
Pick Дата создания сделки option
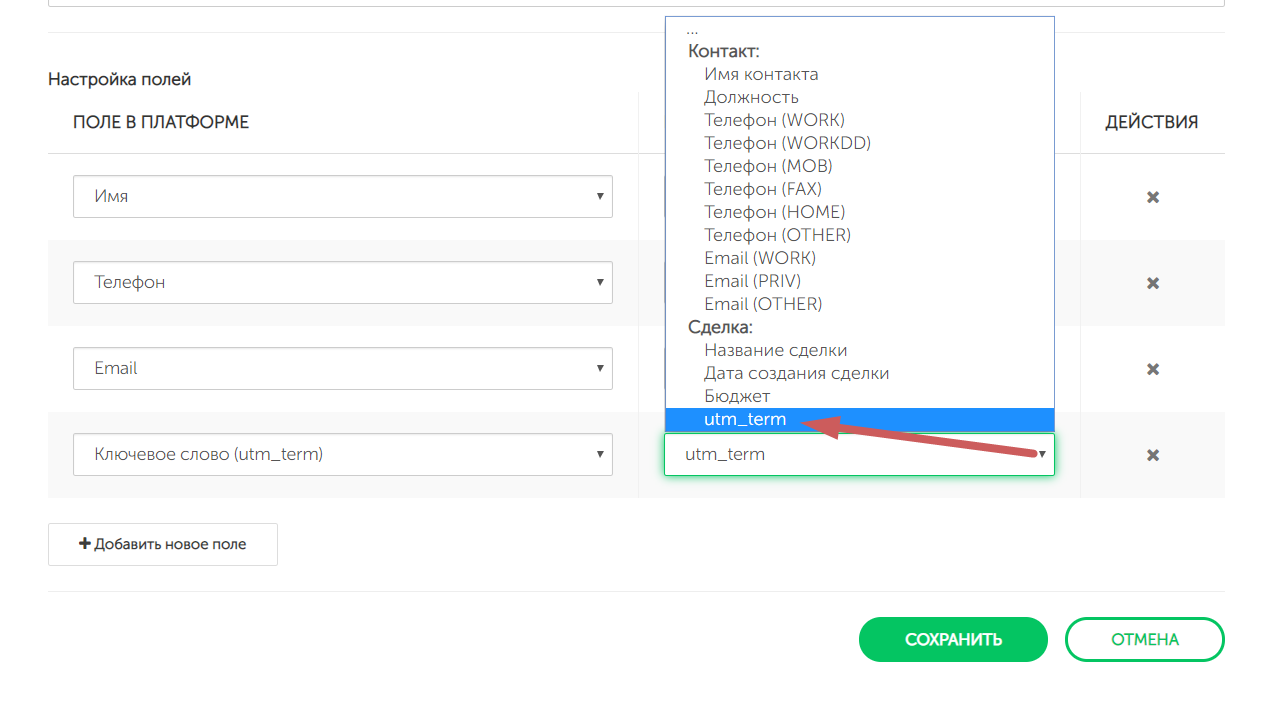point(796,373)
